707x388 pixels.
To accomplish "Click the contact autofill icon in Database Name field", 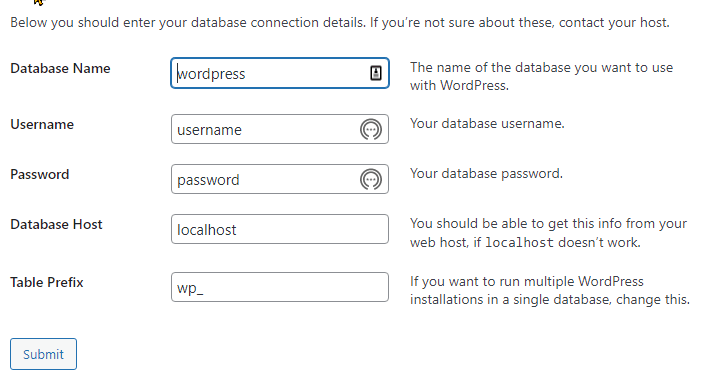I will pos(376,73).
